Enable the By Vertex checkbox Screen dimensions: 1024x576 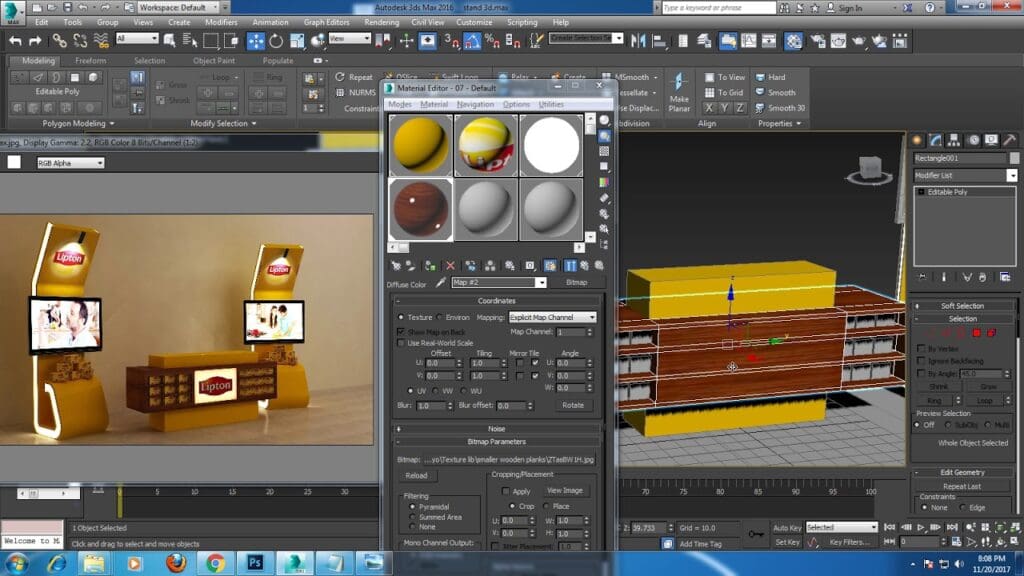point(921,348)
